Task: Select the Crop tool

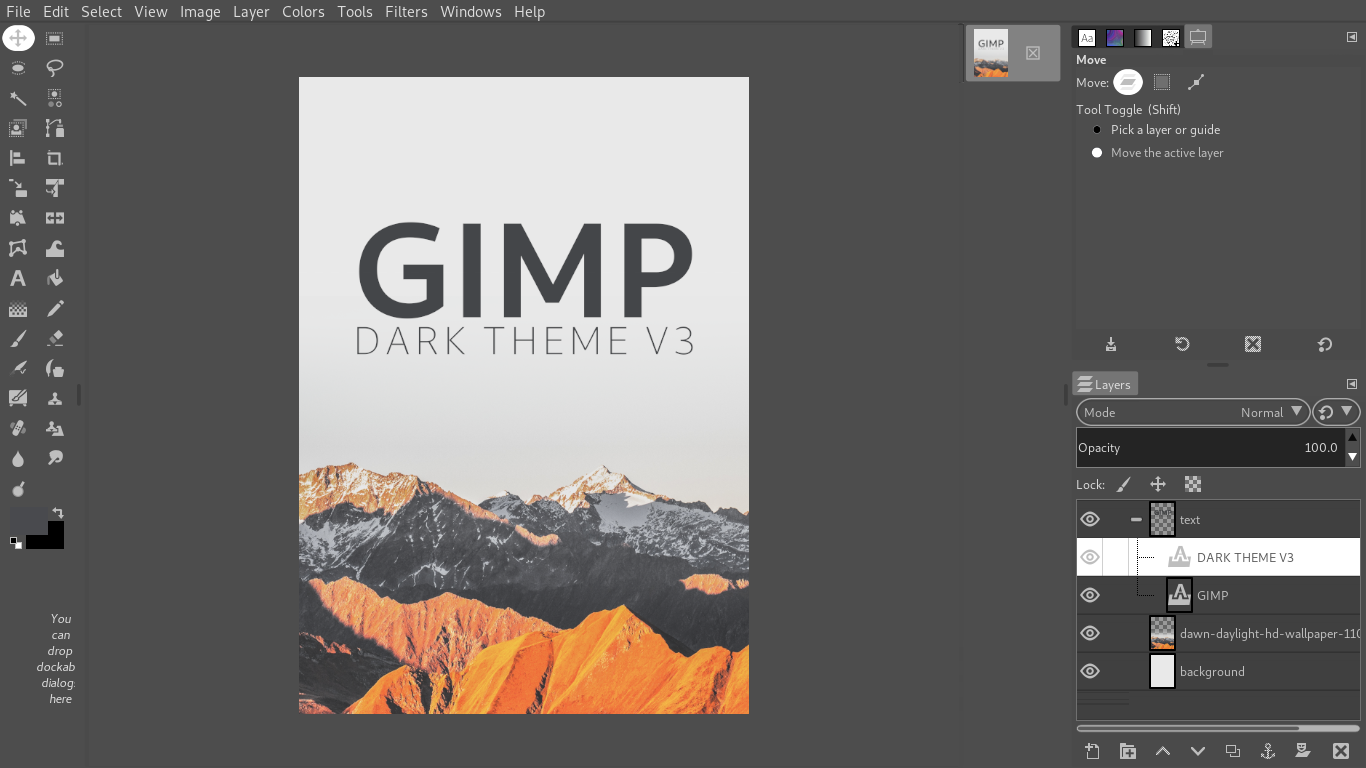Action: (x=55, y=158)
